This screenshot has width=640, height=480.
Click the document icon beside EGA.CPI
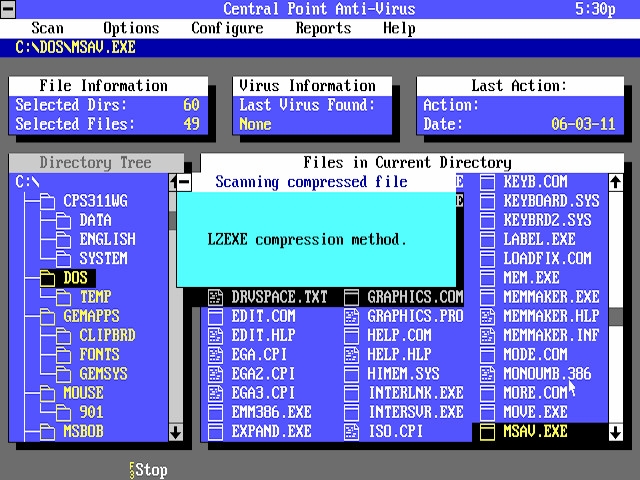click(x=216, y=355)
